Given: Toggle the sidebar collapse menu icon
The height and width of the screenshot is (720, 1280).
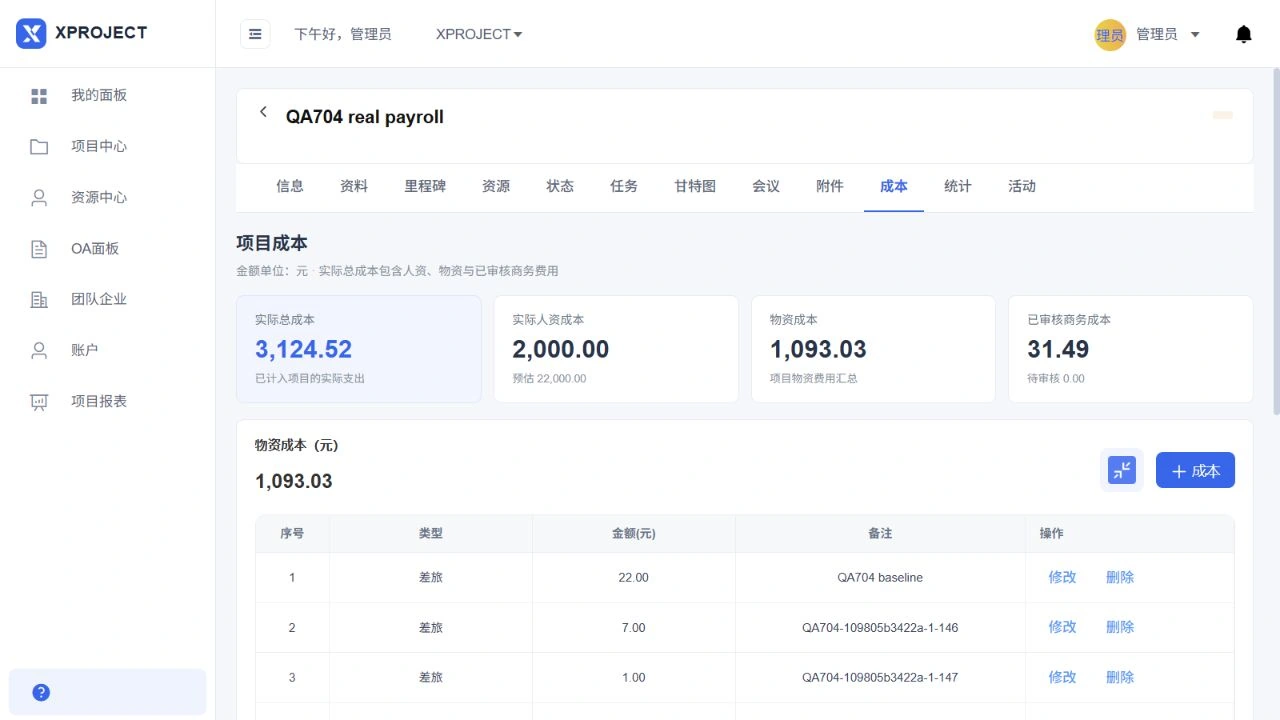Looking at the screenshot, I should click(255, 34).
